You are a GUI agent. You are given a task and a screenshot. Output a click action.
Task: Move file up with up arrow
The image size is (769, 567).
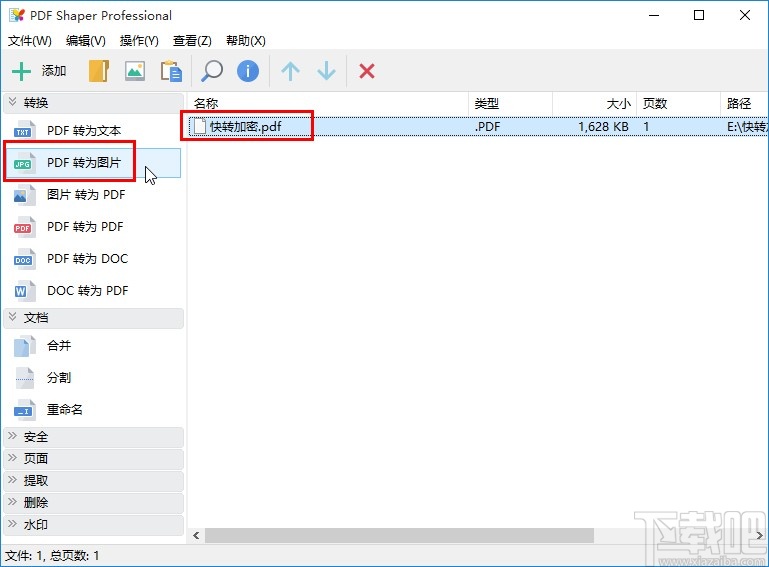[x=290, y=71]
